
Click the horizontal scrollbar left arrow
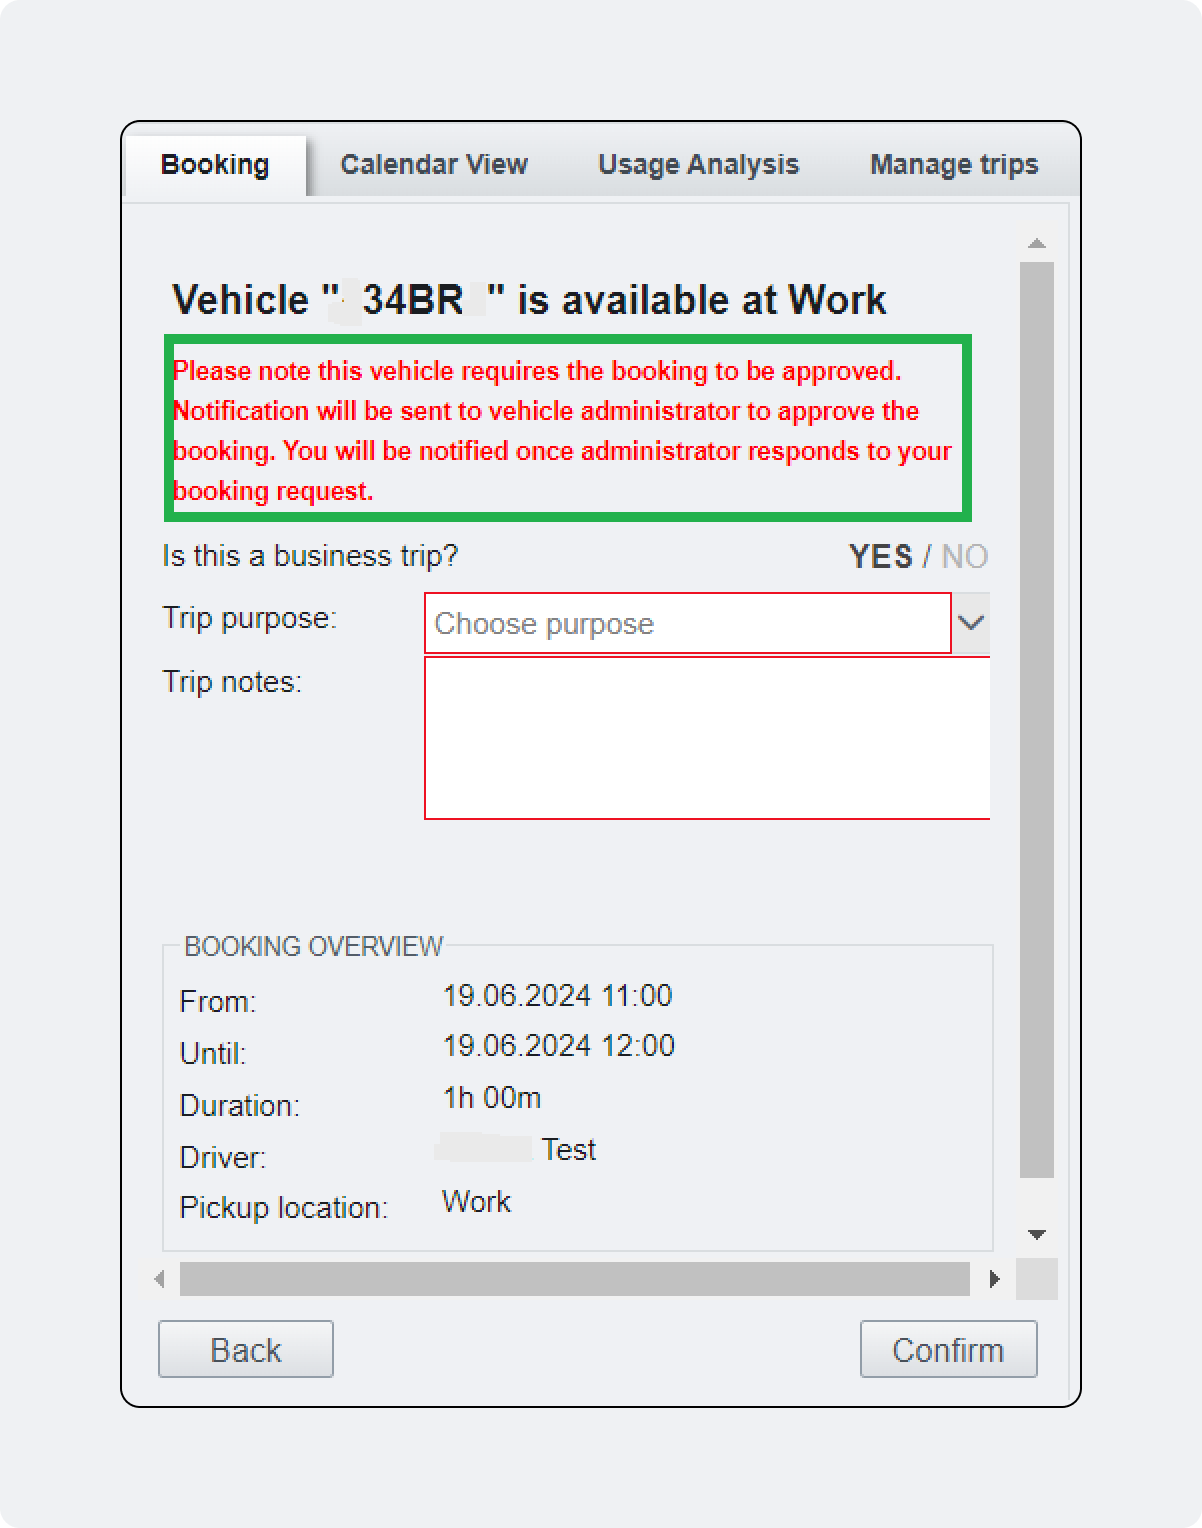point(160,1279)
